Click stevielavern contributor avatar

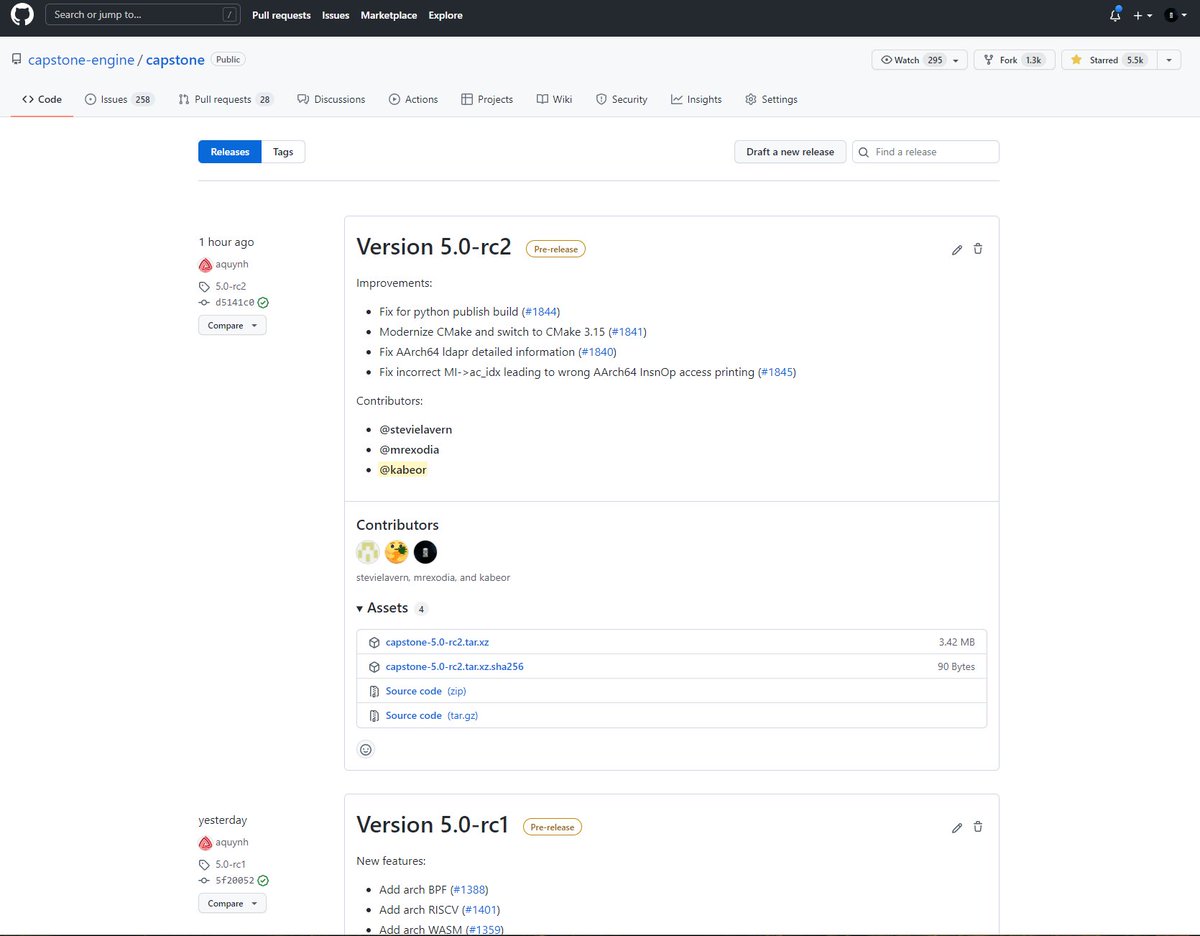[x=368, y=552]
